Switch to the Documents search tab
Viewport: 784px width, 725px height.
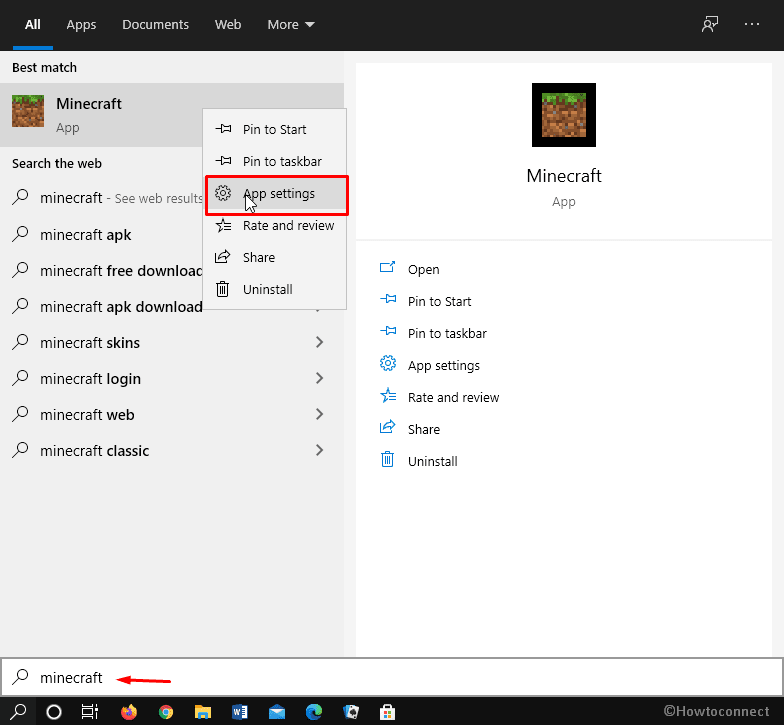click(x=155, y=24)
